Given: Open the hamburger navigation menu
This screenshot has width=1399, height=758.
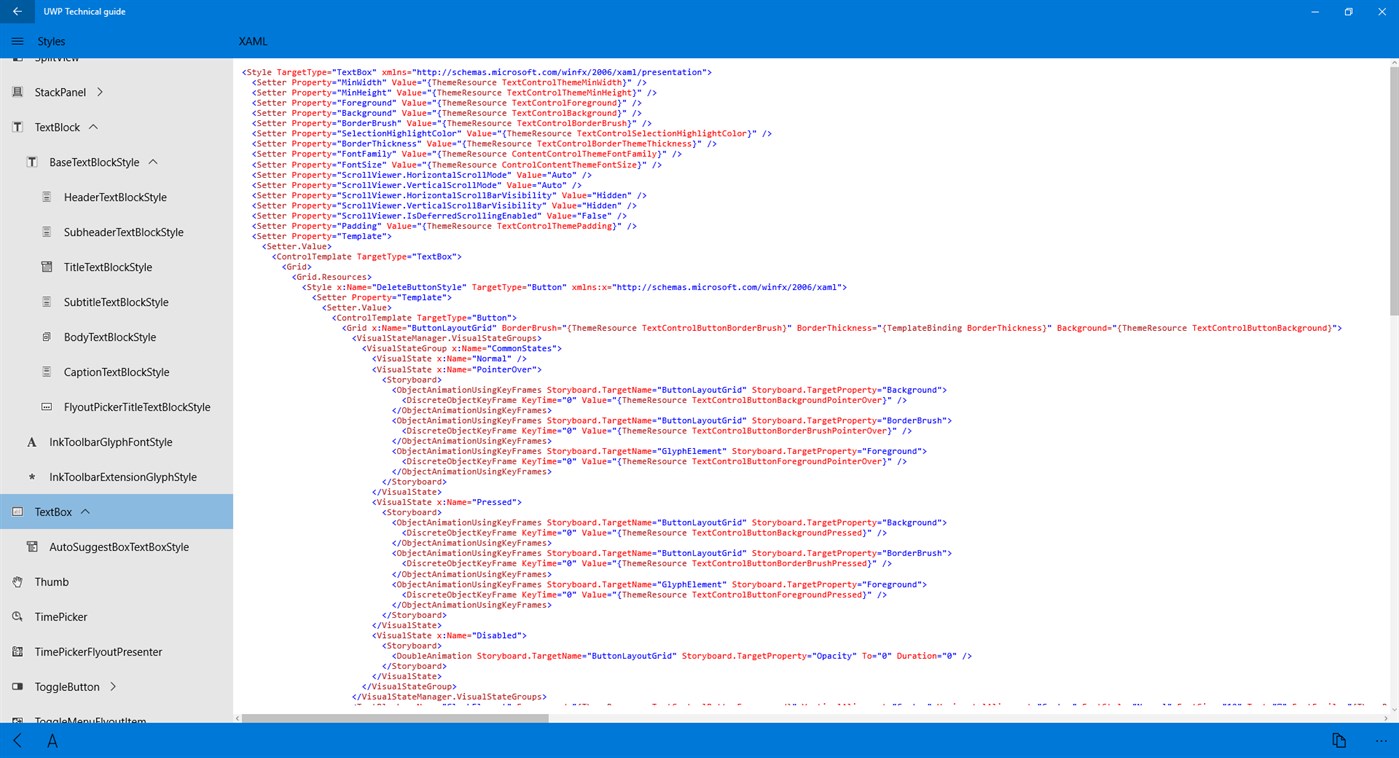Looking at the screenshot, I should pyautogui.click(x=17, y=41).
